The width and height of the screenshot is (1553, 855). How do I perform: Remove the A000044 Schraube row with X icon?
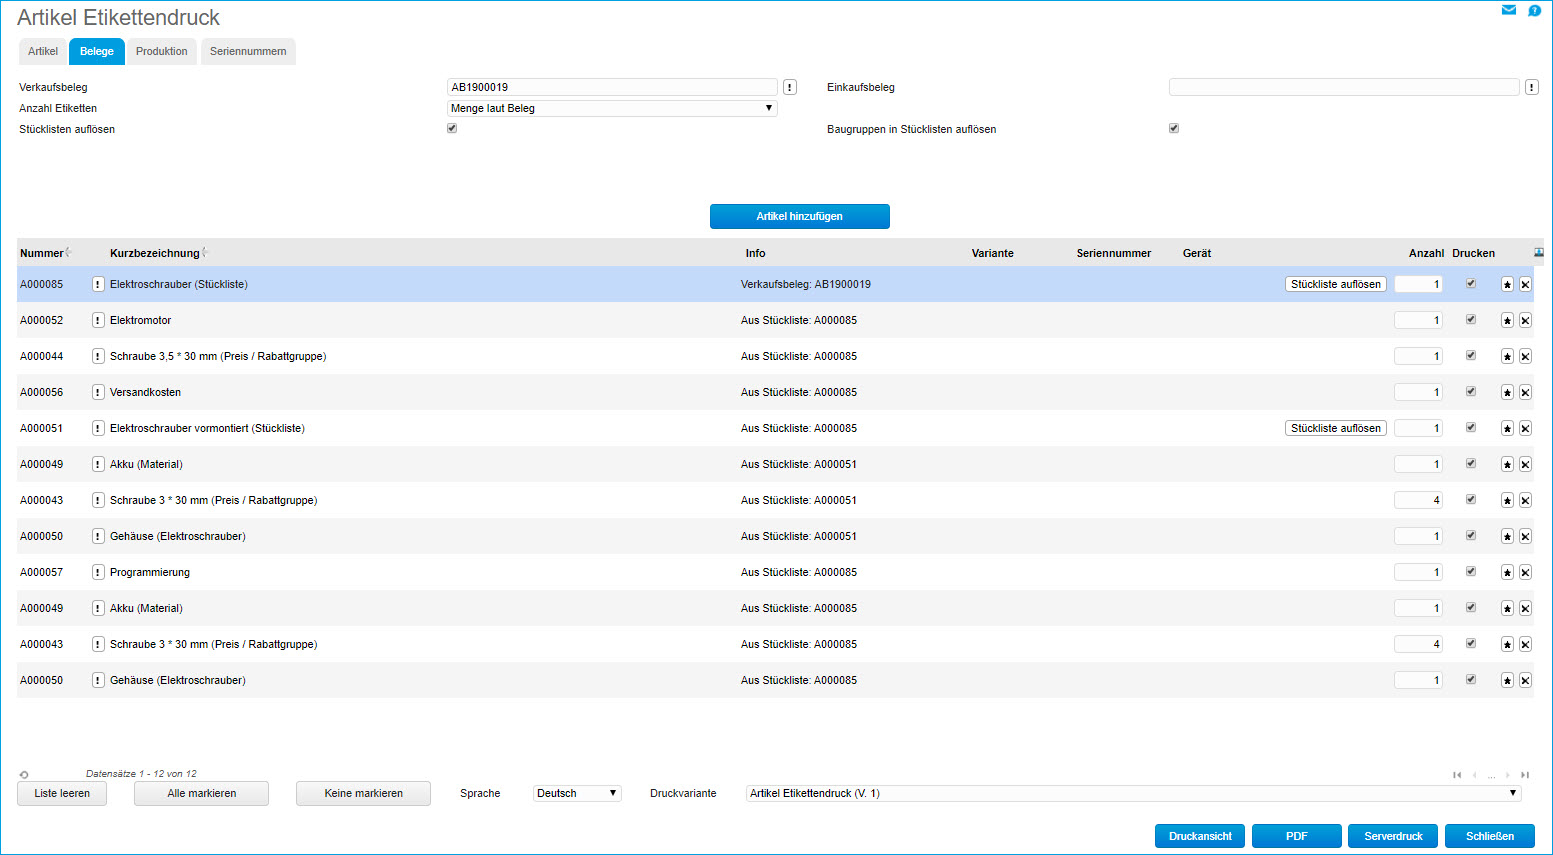pos(1525,357)
